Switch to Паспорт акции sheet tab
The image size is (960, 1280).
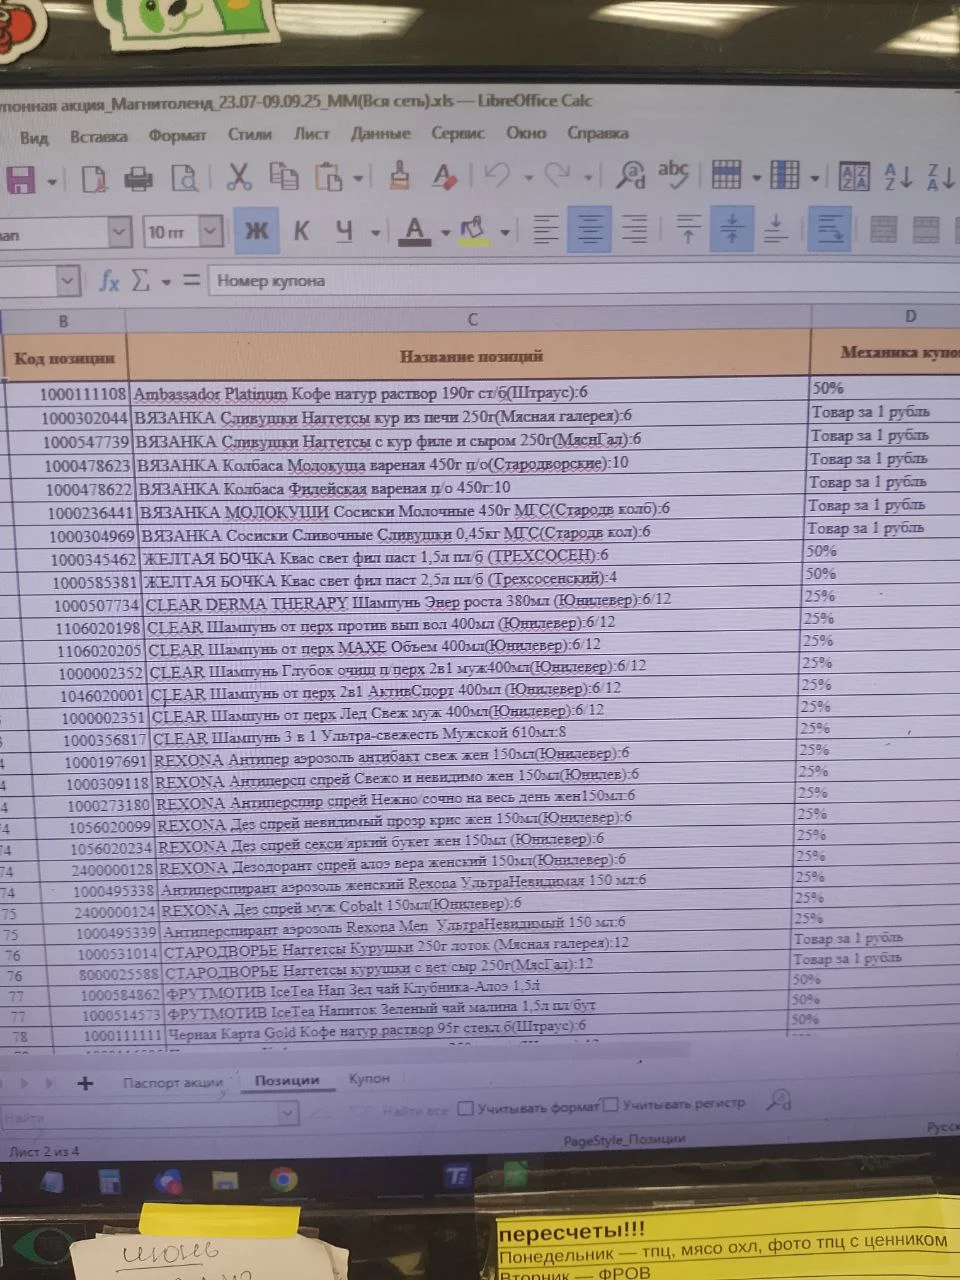pos(172,1082)
